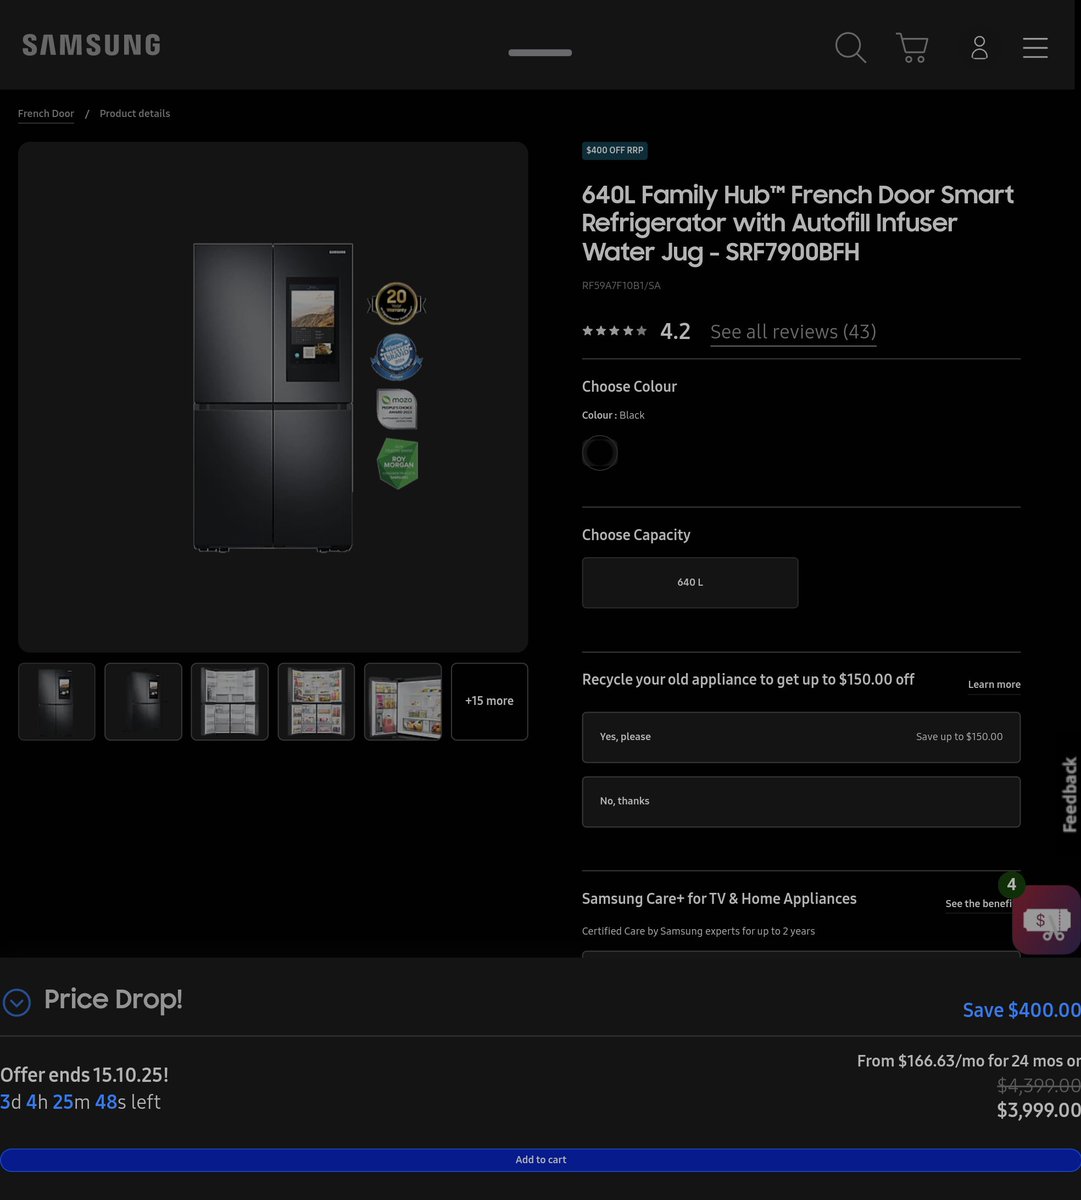The height and width of the screenshot is (1200, 1081).
Task: Collapse the Price Drop banner chevron
Action: 16,1001
